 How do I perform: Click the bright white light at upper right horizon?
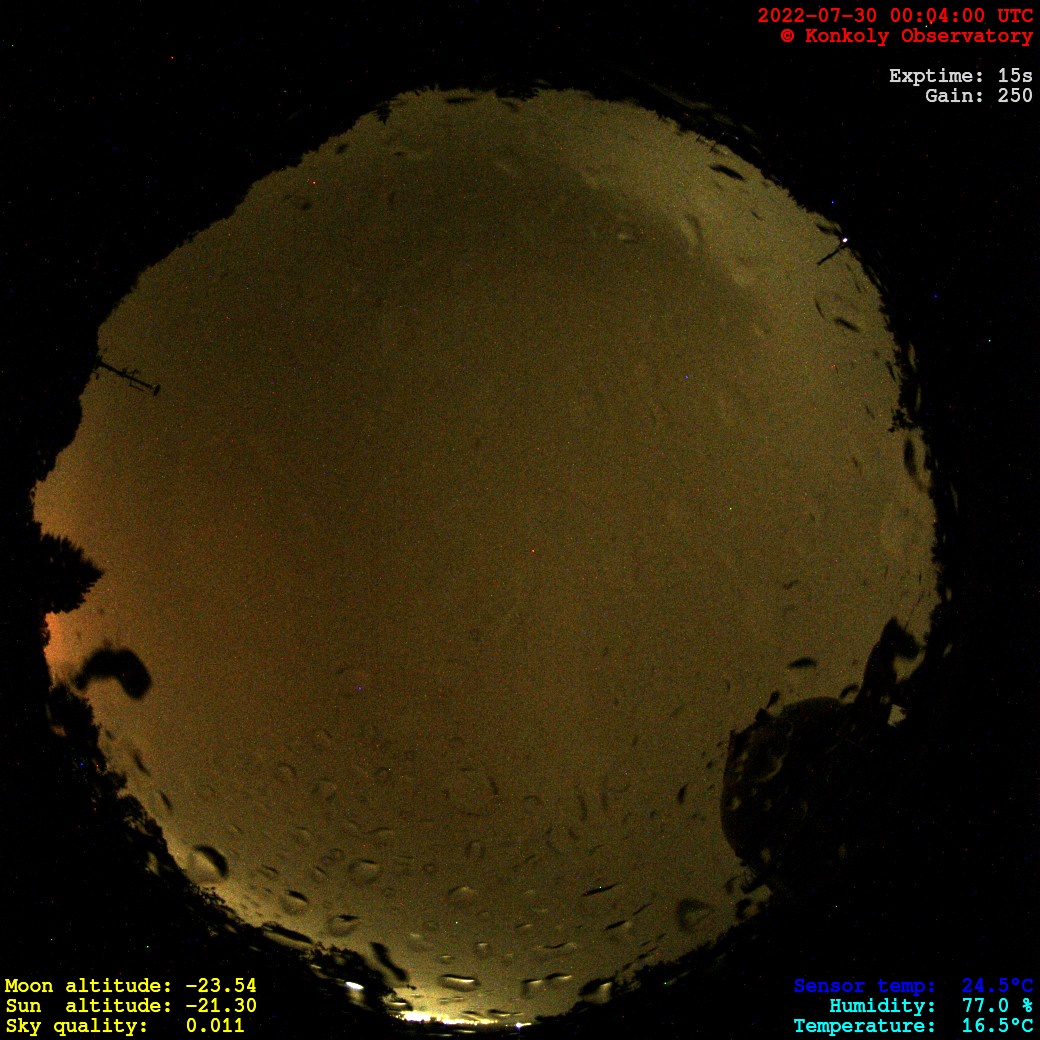click(x=846, y=240)
